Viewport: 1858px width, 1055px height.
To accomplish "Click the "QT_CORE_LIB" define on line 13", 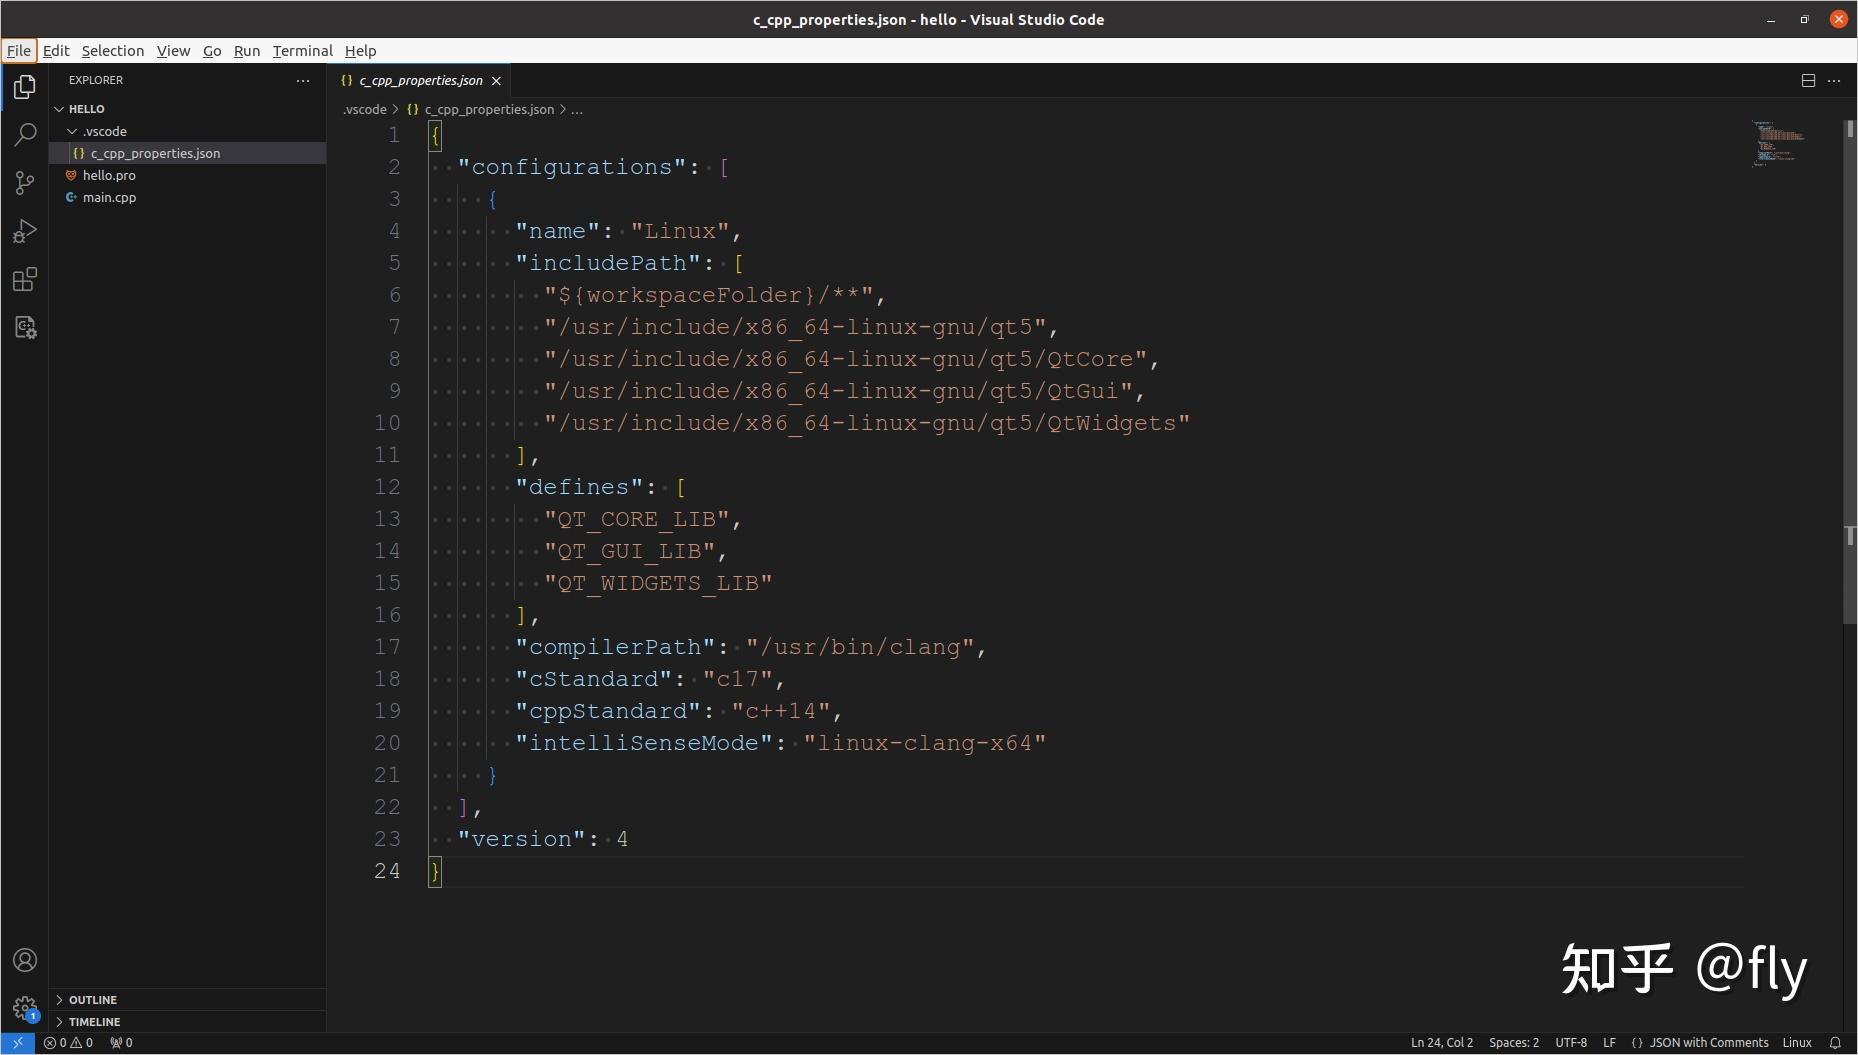I will (x=637, y=519).
